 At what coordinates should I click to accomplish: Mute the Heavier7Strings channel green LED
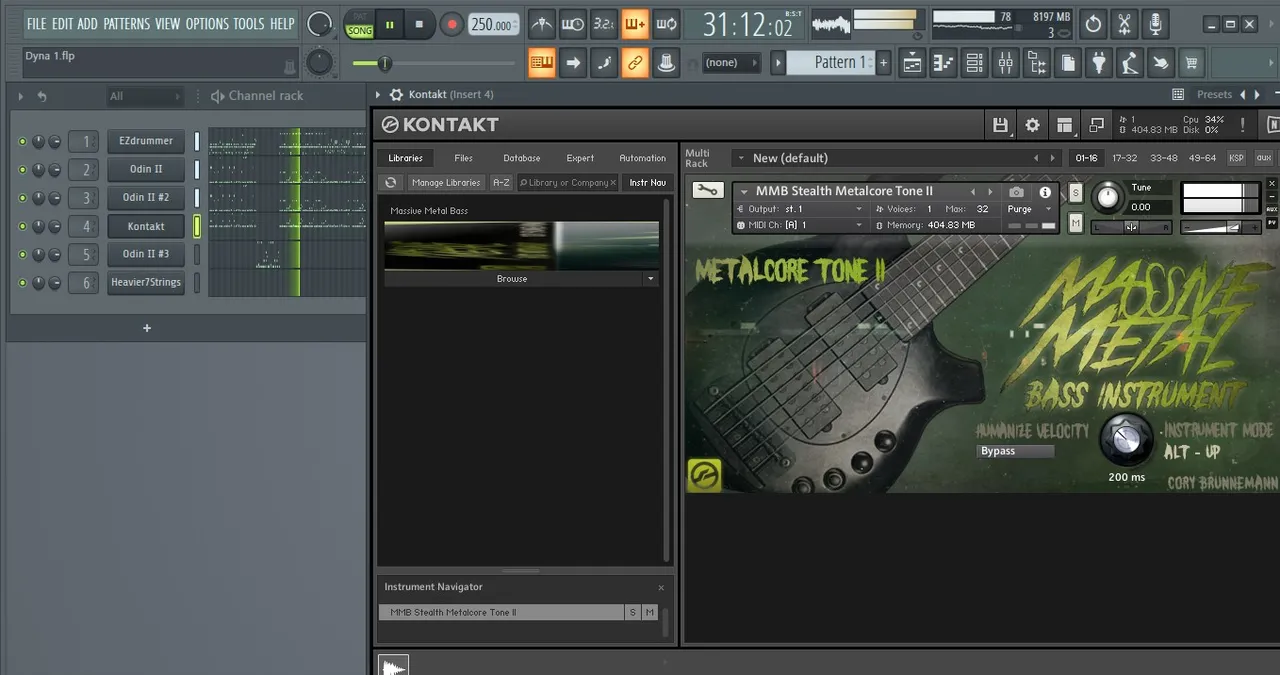23,282
